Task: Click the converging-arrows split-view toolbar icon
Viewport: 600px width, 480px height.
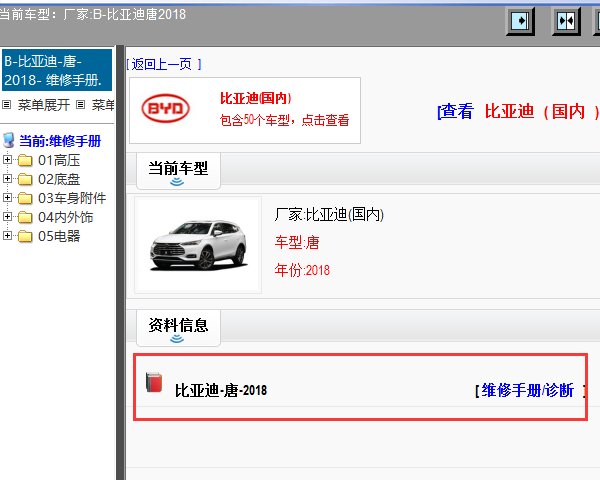Action: [x=566, y=21]
